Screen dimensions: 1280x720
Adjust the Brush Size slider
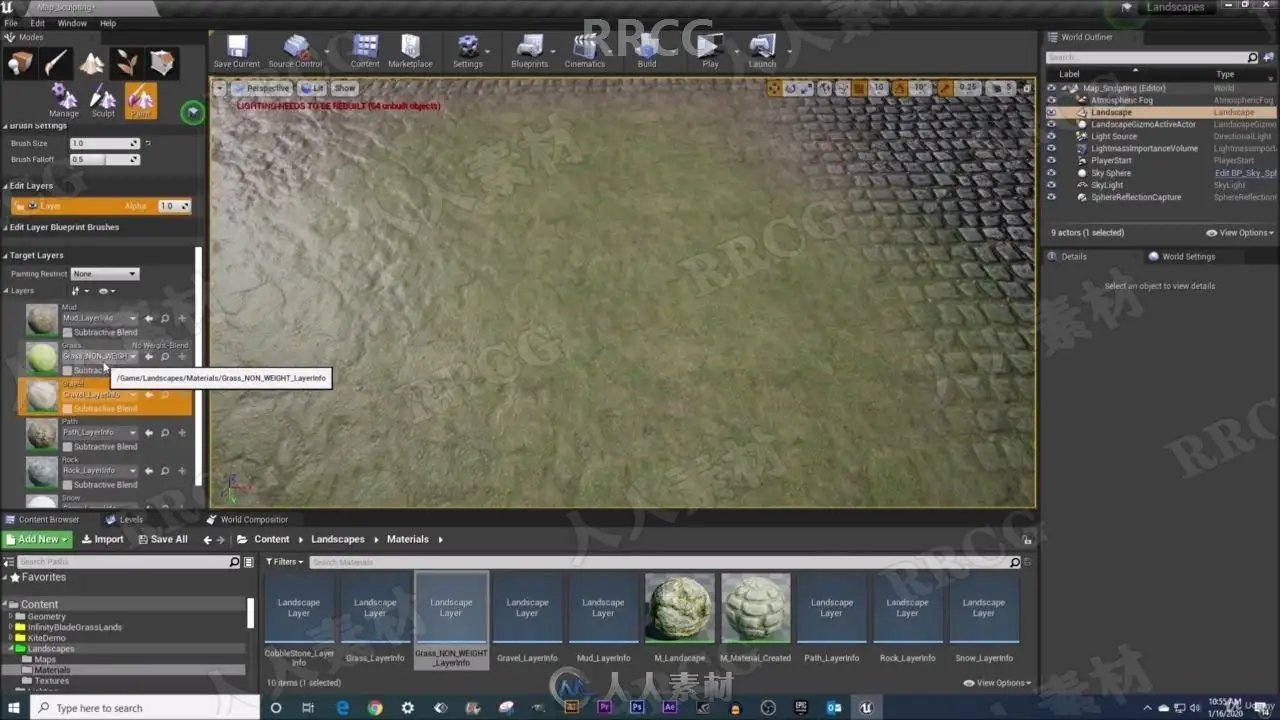point(104,144)
